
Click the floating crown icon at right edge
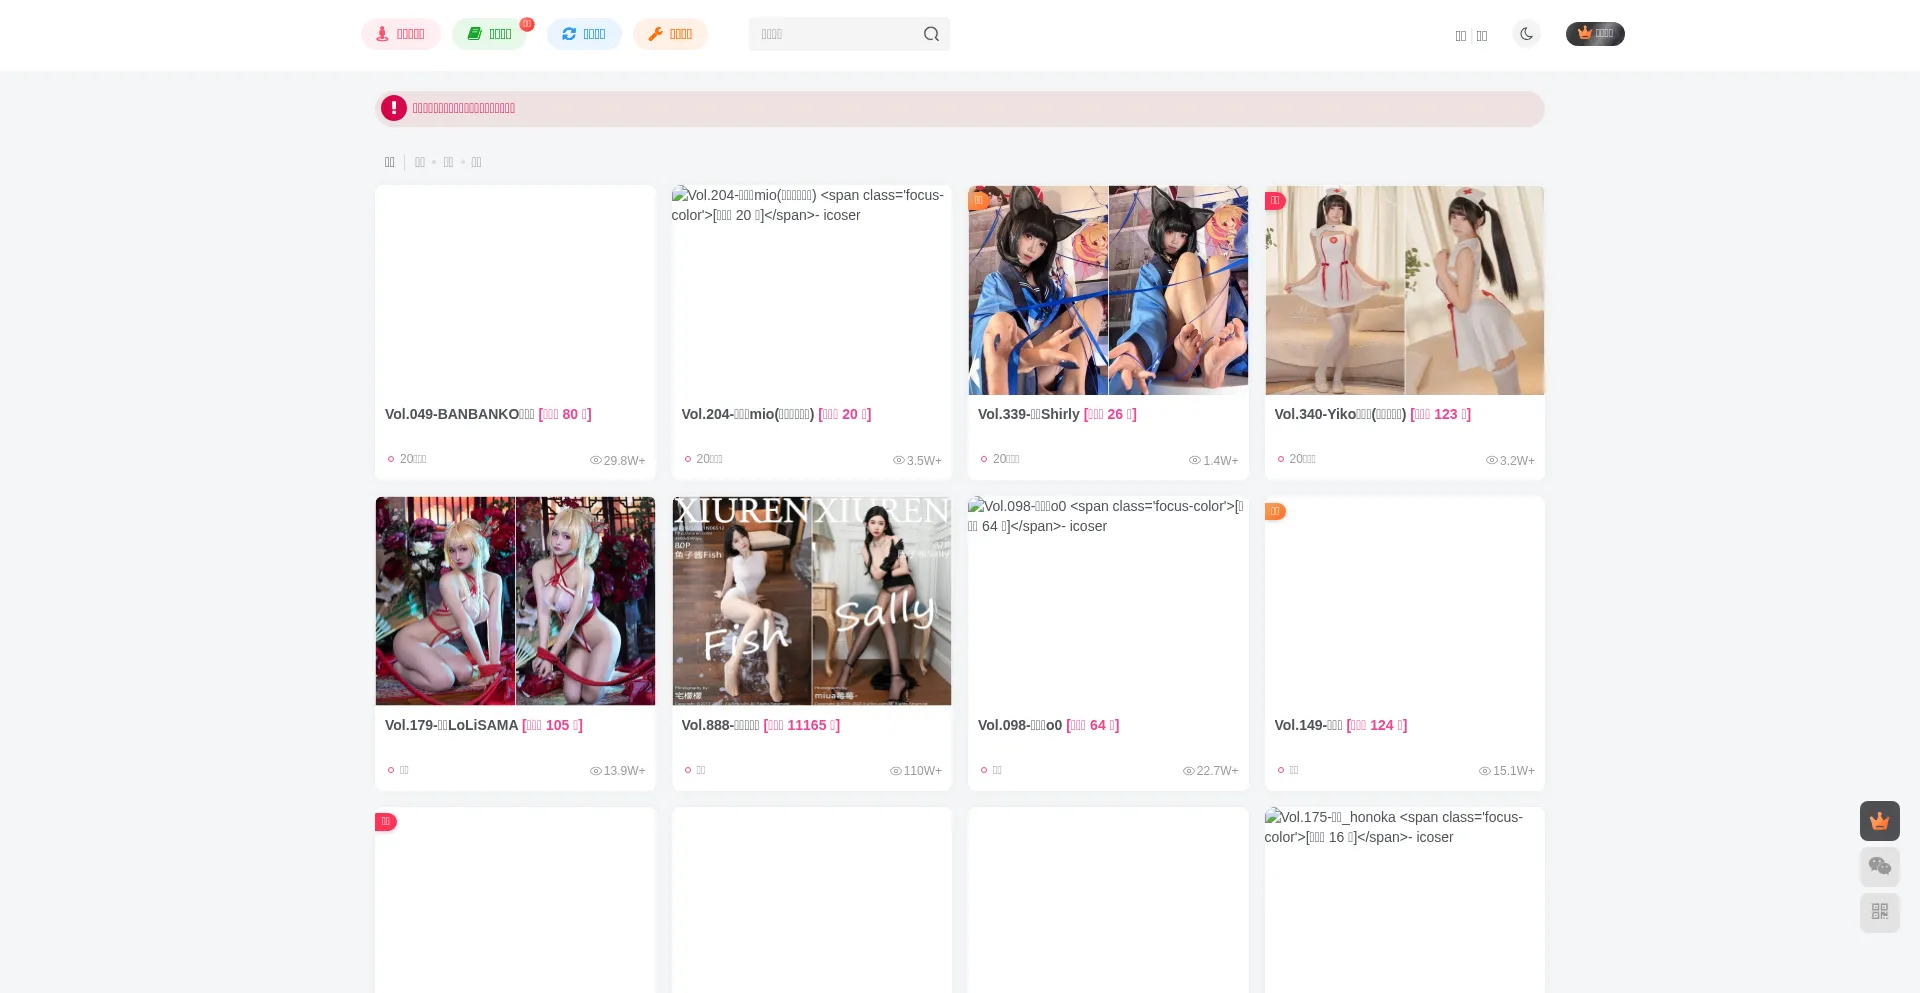[x=1880, y=821]
